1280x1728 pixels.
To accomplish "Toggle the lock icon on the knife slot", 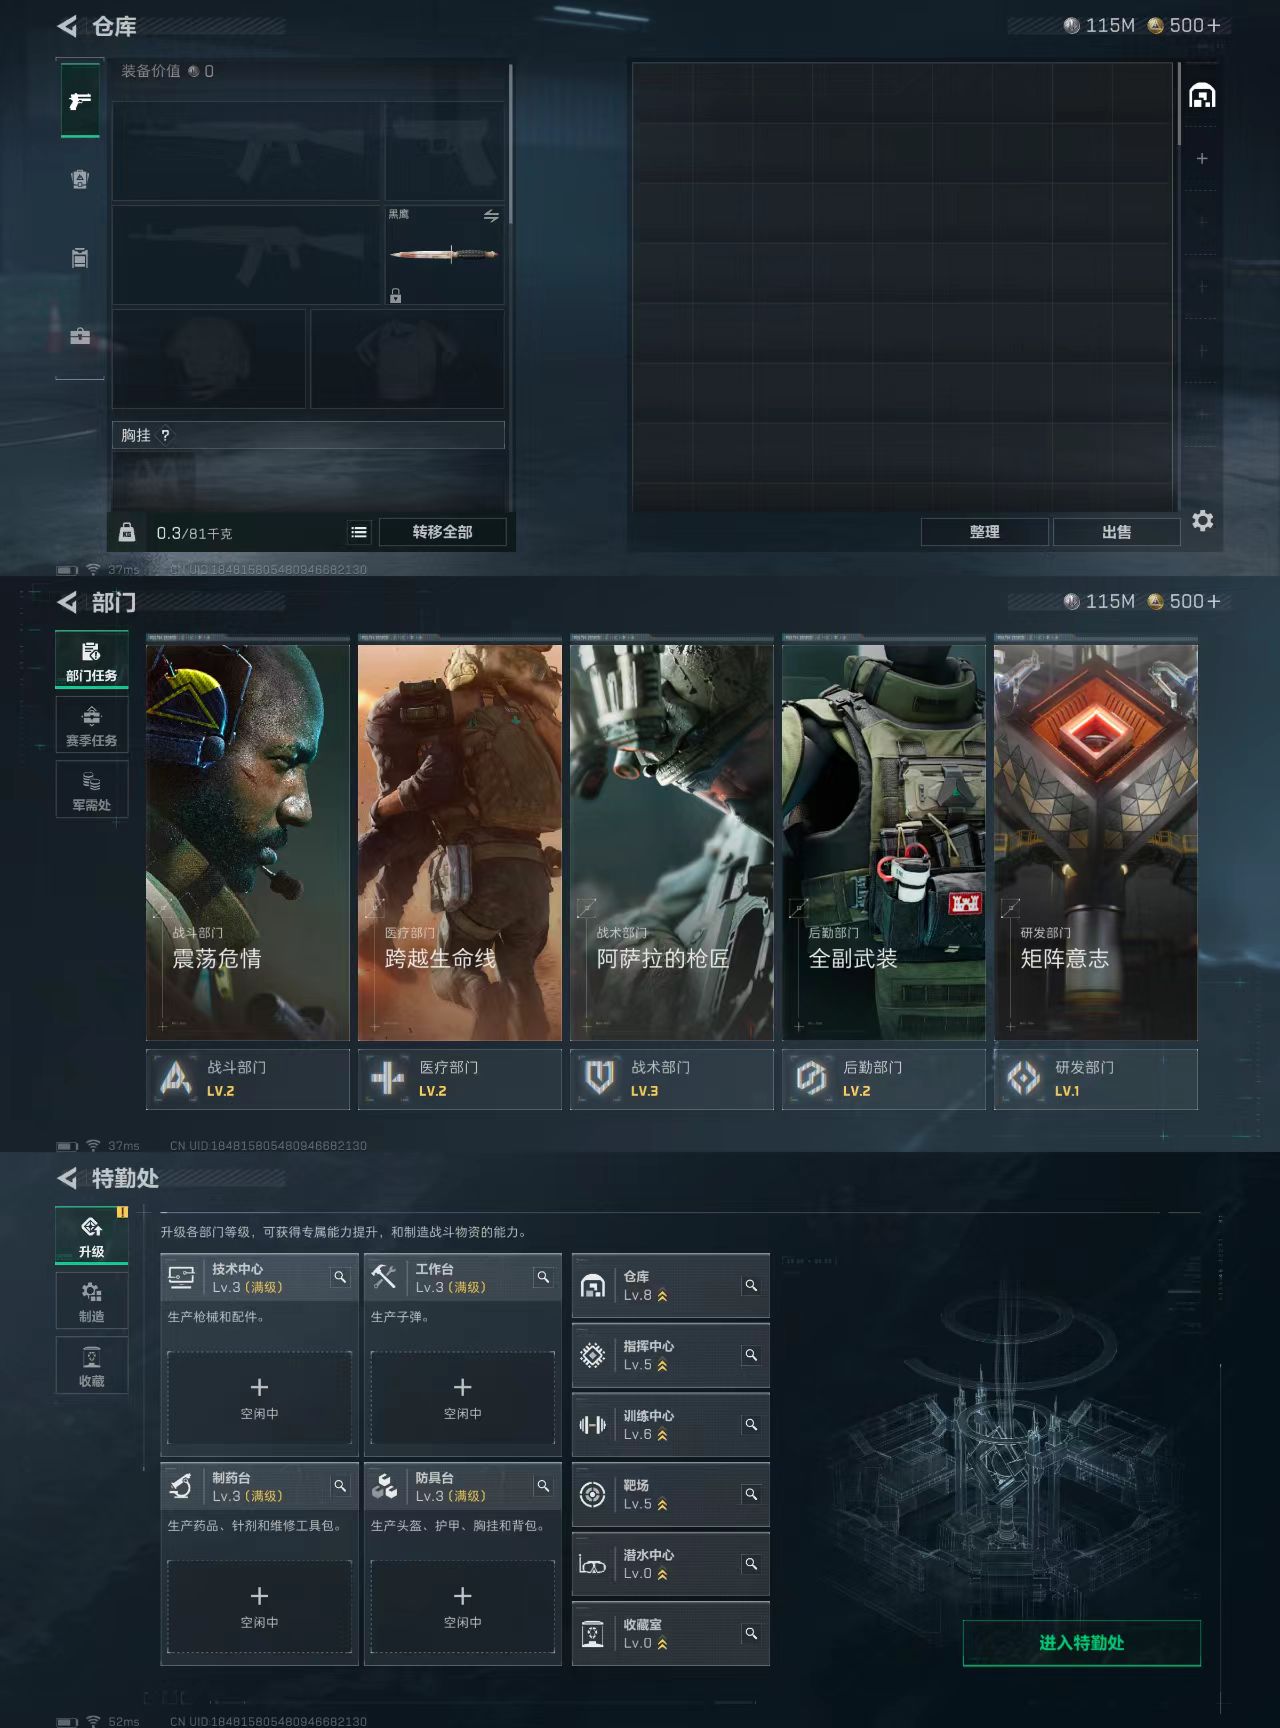I will [396, 296].
